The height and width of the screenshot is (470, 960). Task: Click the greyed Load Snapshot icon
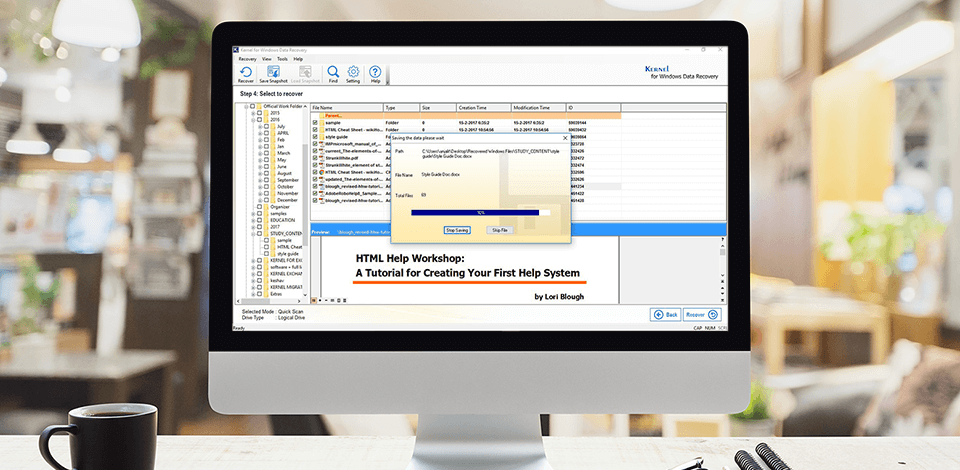305,75
